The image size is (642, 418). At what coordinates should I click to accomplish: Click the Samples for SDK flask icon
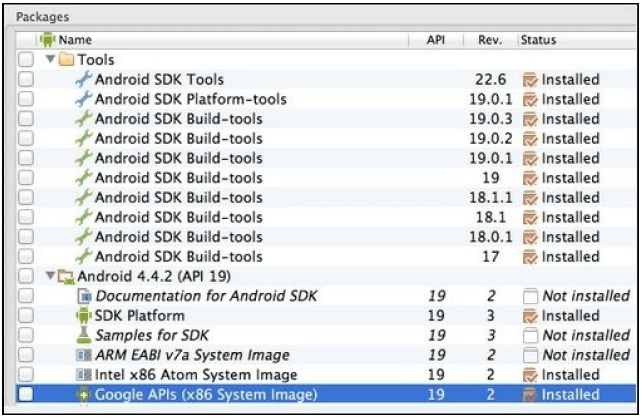tap(84, 335)
